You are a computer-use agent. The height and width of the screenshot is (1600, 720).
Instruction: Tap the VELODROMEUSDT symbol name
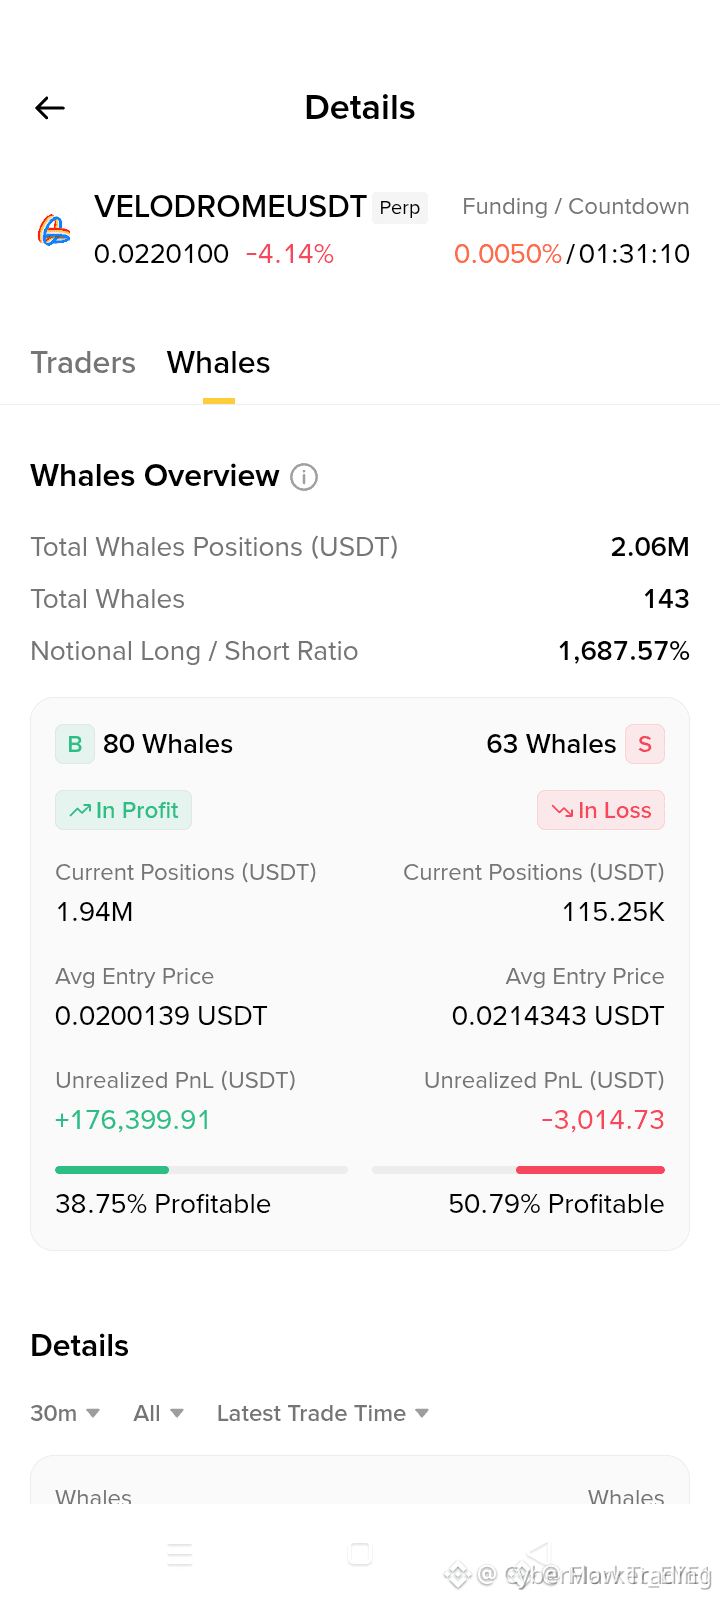pos(230,206)
